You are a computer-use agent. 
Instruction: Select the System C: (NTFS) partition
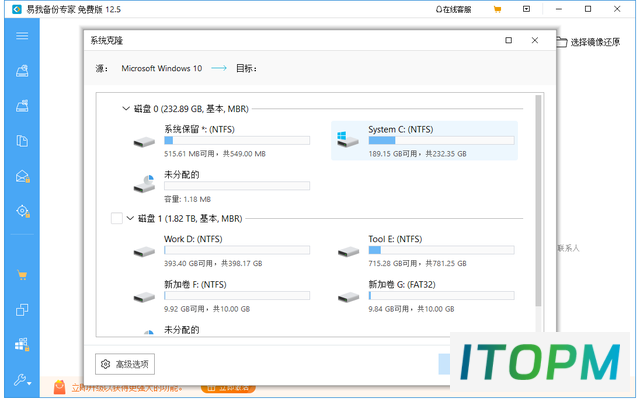424,141
